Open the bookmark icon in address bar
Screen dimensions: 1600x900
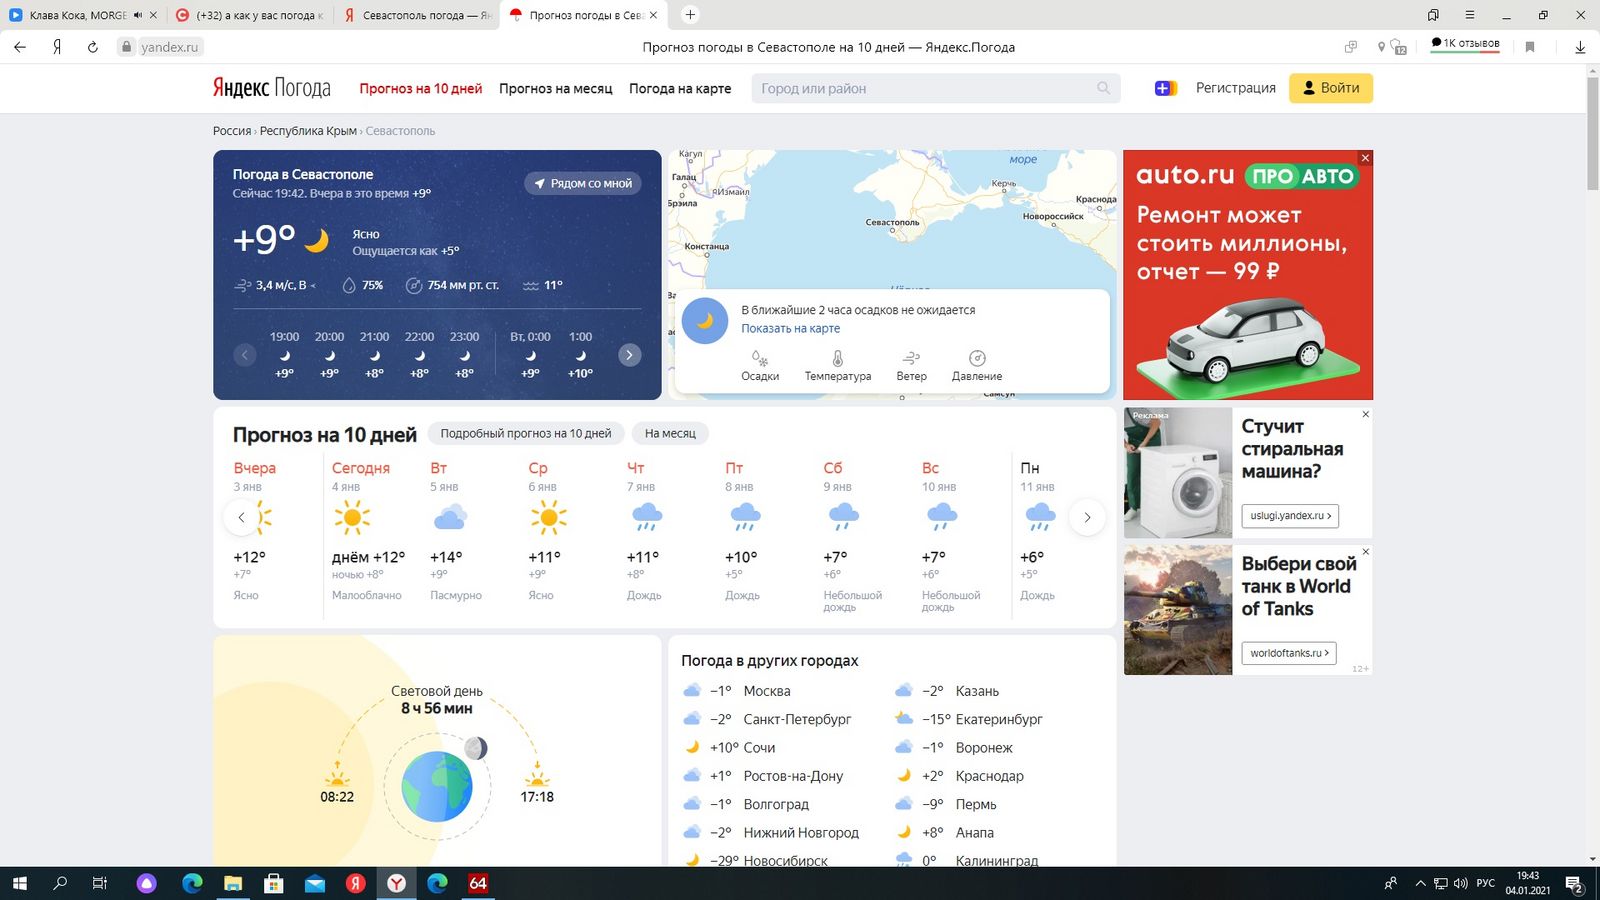click(1529, 47)
